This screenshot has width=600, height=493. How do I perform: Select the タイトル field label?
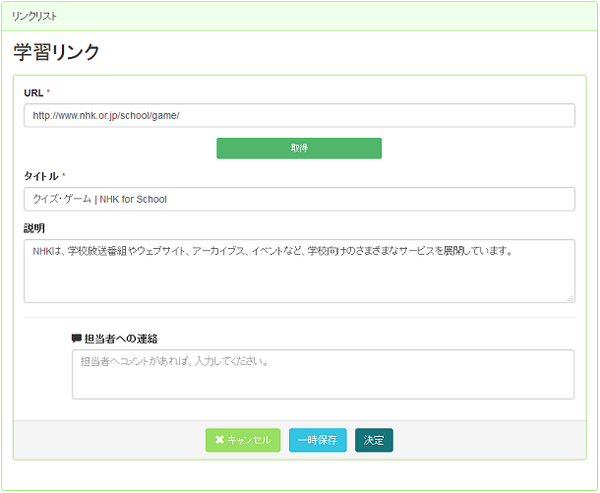(x=41, y=176)
